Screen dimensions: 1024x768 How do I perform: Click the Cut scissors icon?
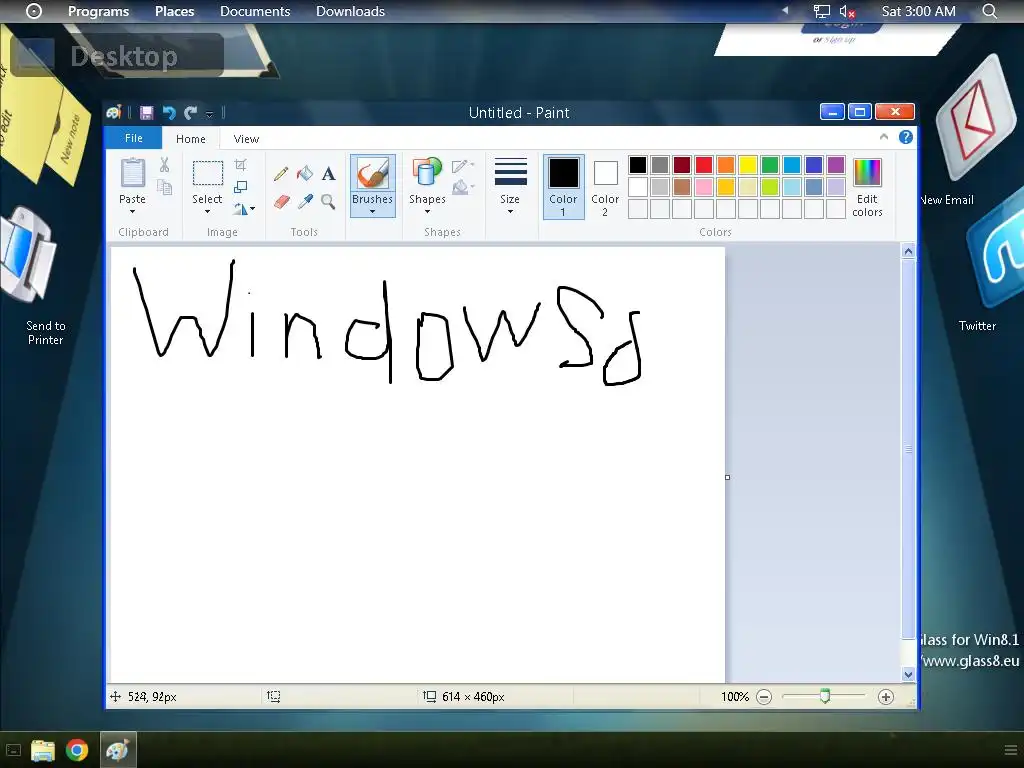(x=165, y=165)
